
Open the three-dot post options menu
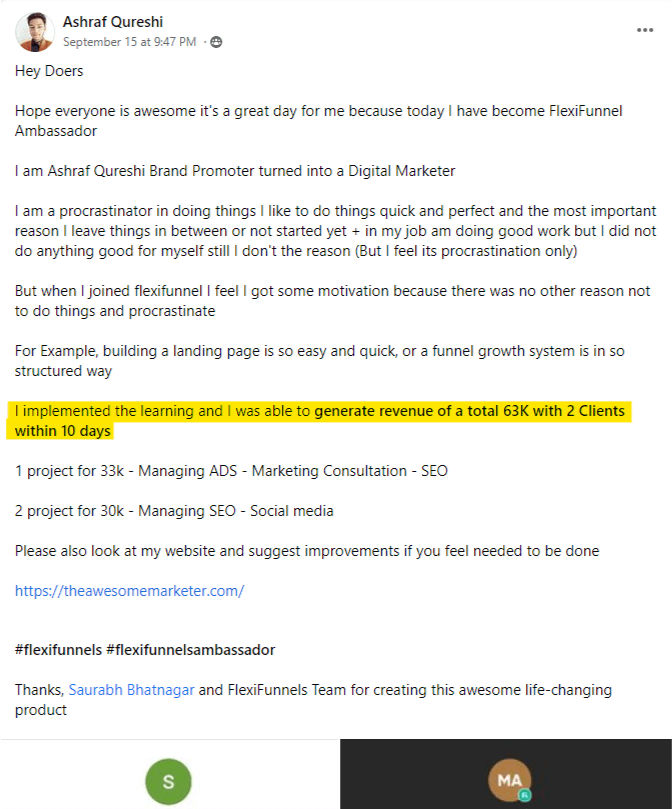[645, 30]
